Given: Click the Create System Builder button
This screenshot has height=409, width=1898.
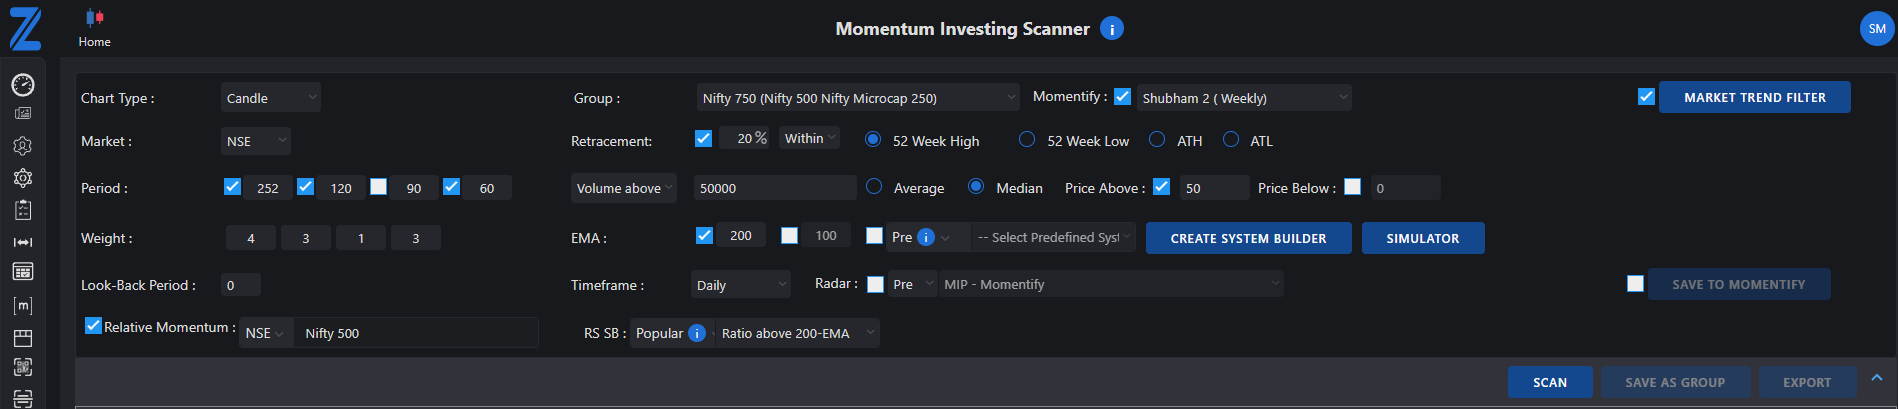Looking at the screenshot, I should (1248, 238).
